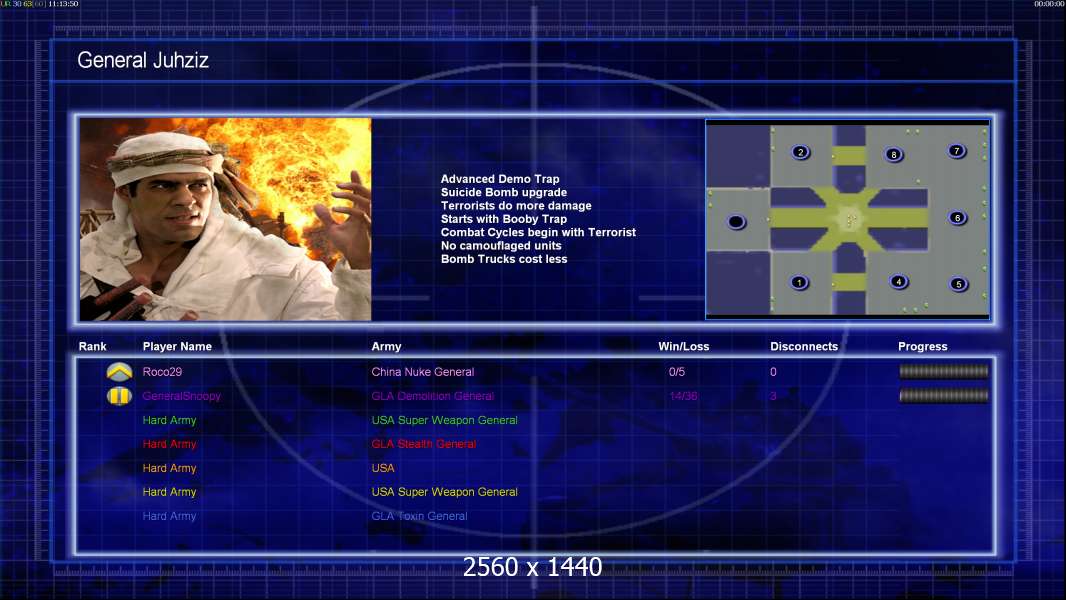Click Roco29's loading progress bar
1066x600 pixels.
click(944, 371)
